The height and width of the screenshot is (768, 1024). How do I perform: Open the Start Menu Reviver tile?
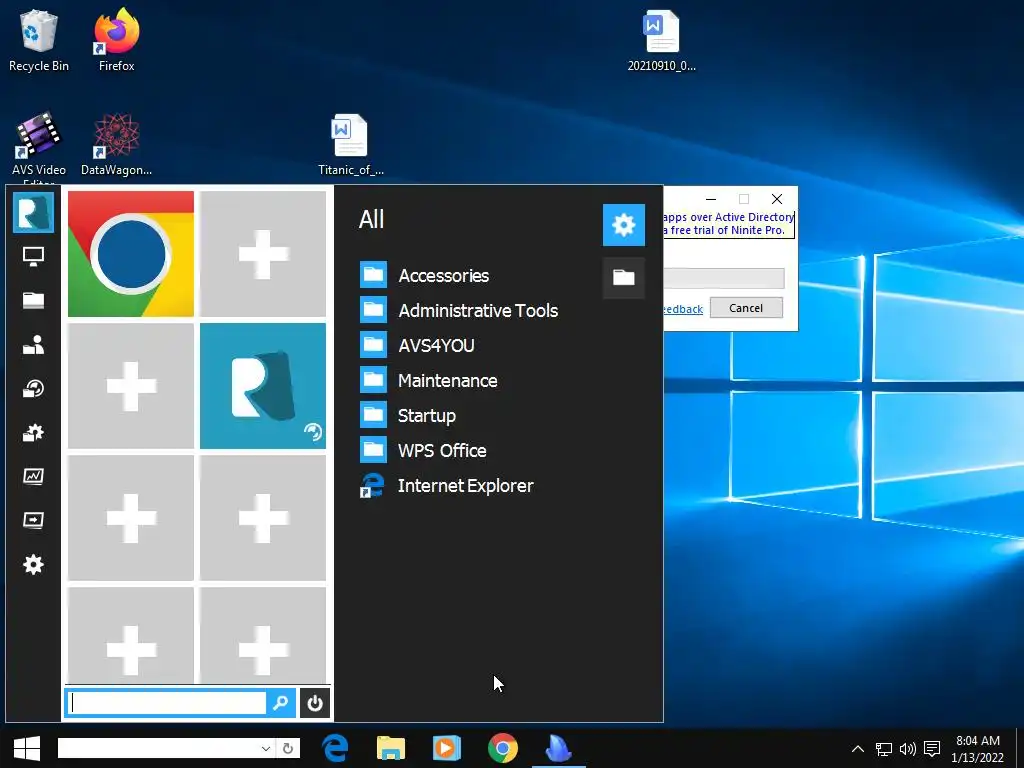pos(263,386)
